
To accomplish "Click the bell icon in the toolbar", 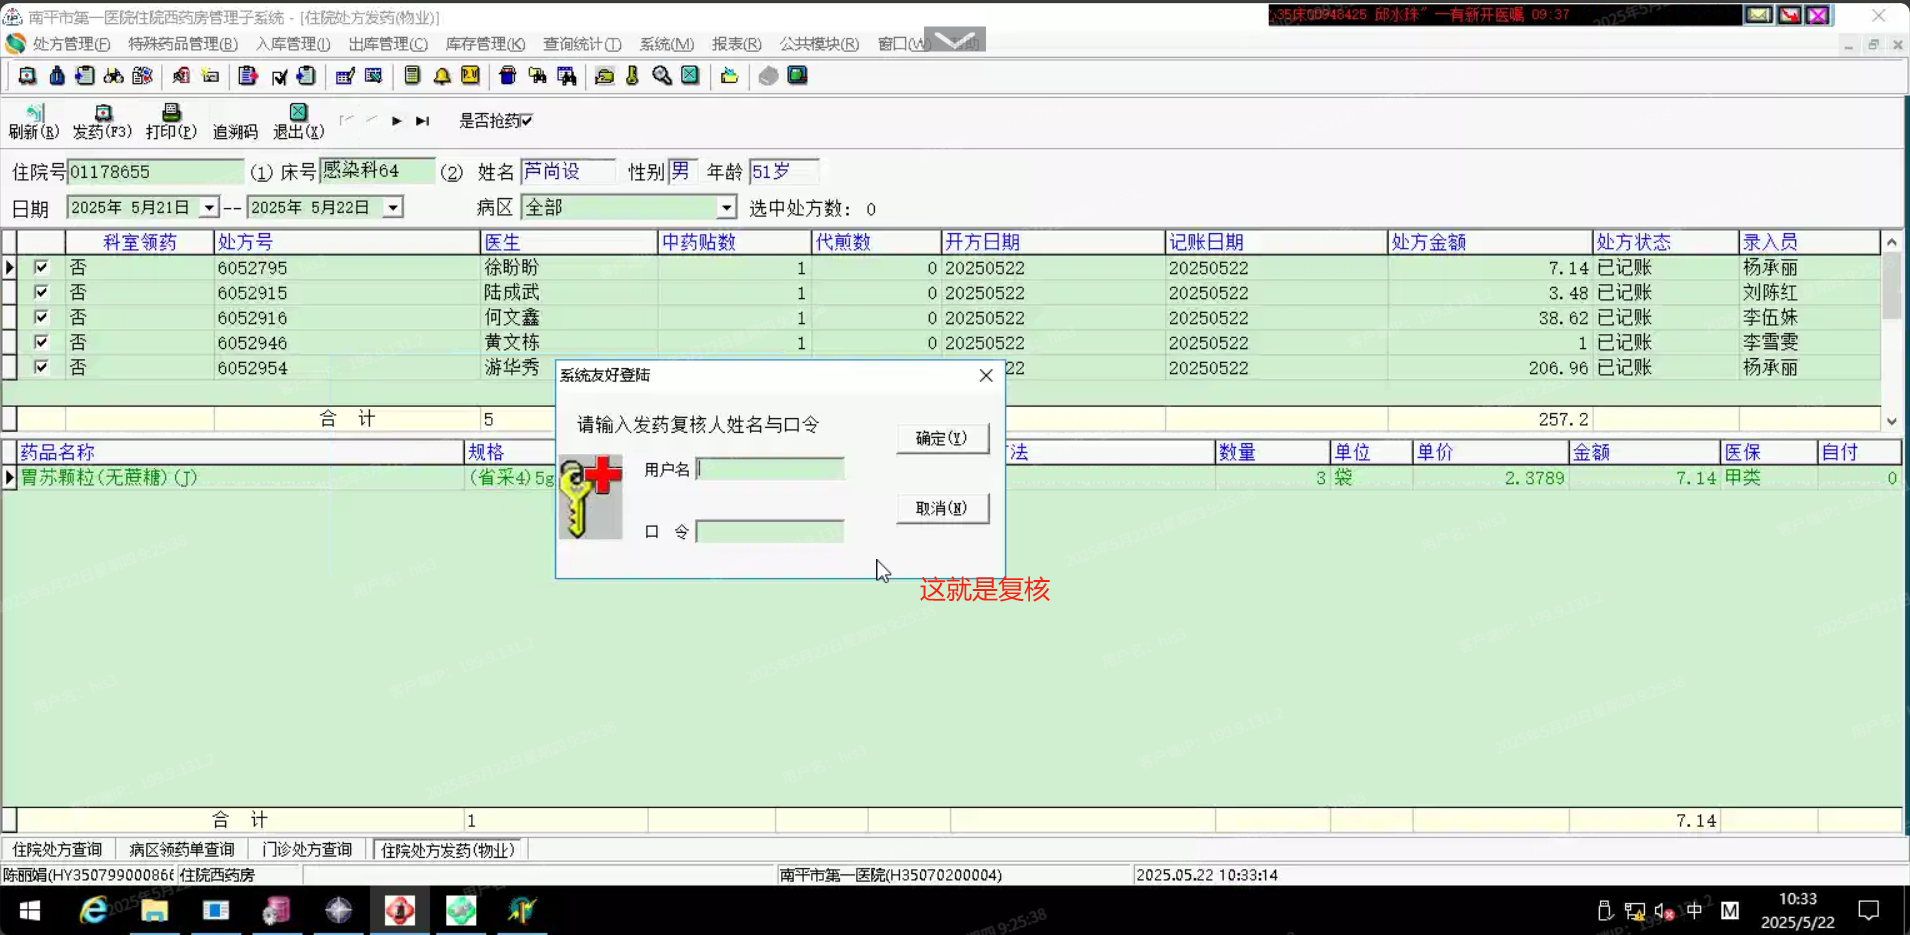I will pos(441,76).
